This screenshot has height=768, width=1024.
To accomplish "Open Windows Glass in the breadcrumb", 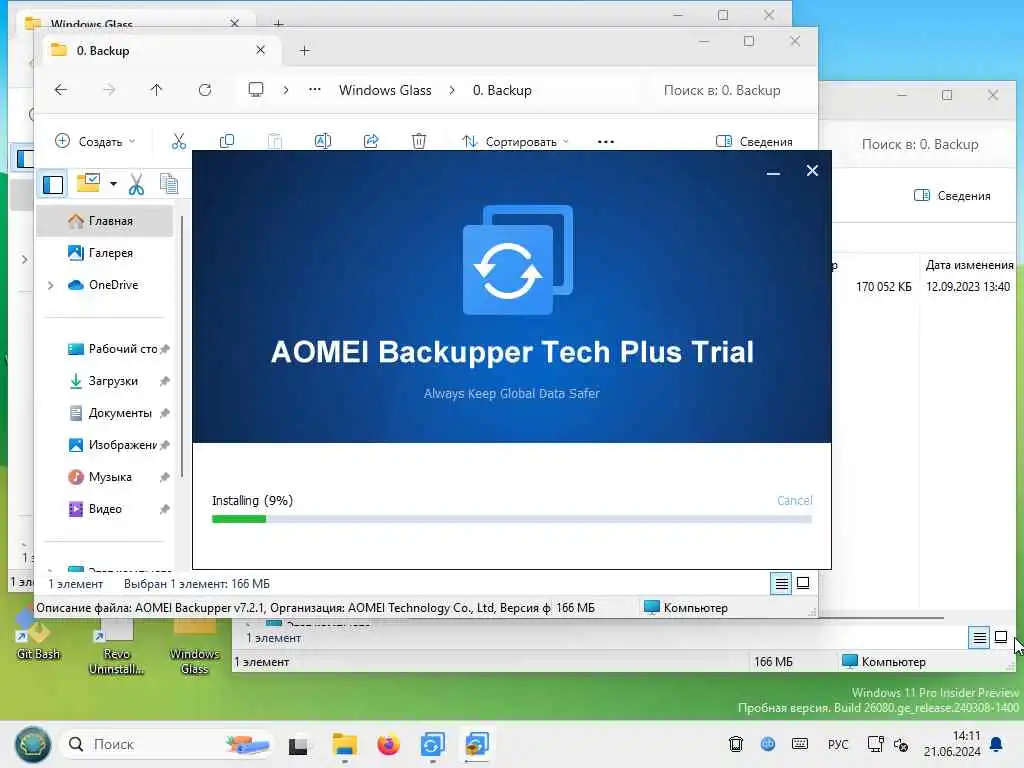I will [385, 90].
